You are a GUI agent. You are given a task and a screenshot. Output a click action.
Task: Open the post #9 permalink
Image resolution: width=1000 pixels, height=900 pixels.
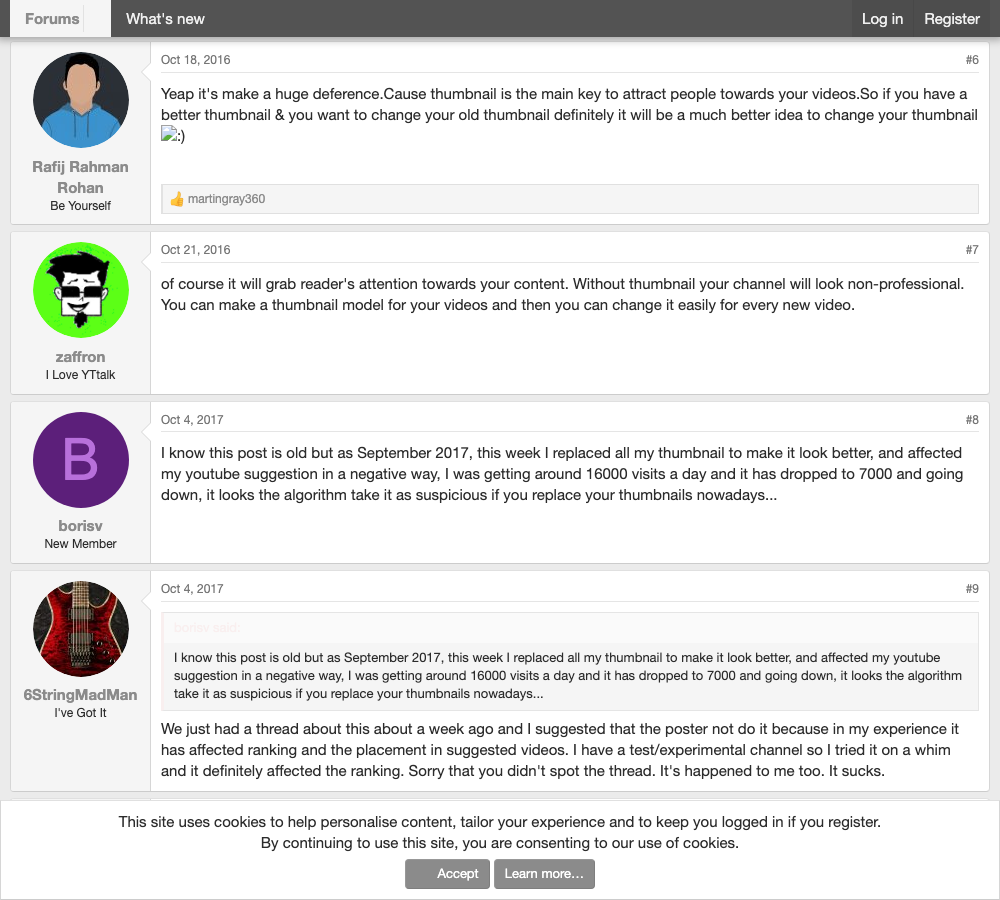971,589
